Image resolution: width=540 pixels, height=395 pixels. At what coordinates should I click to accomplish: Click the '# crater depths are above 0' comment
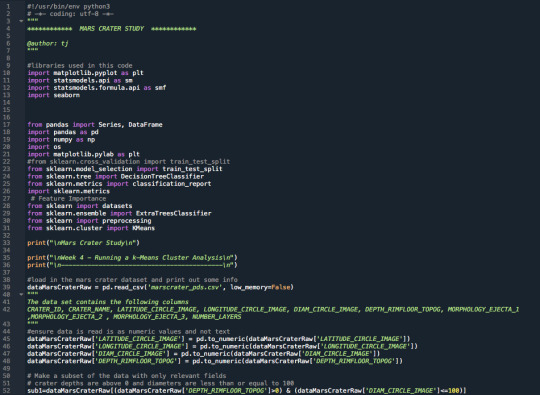tap(160, 383)
